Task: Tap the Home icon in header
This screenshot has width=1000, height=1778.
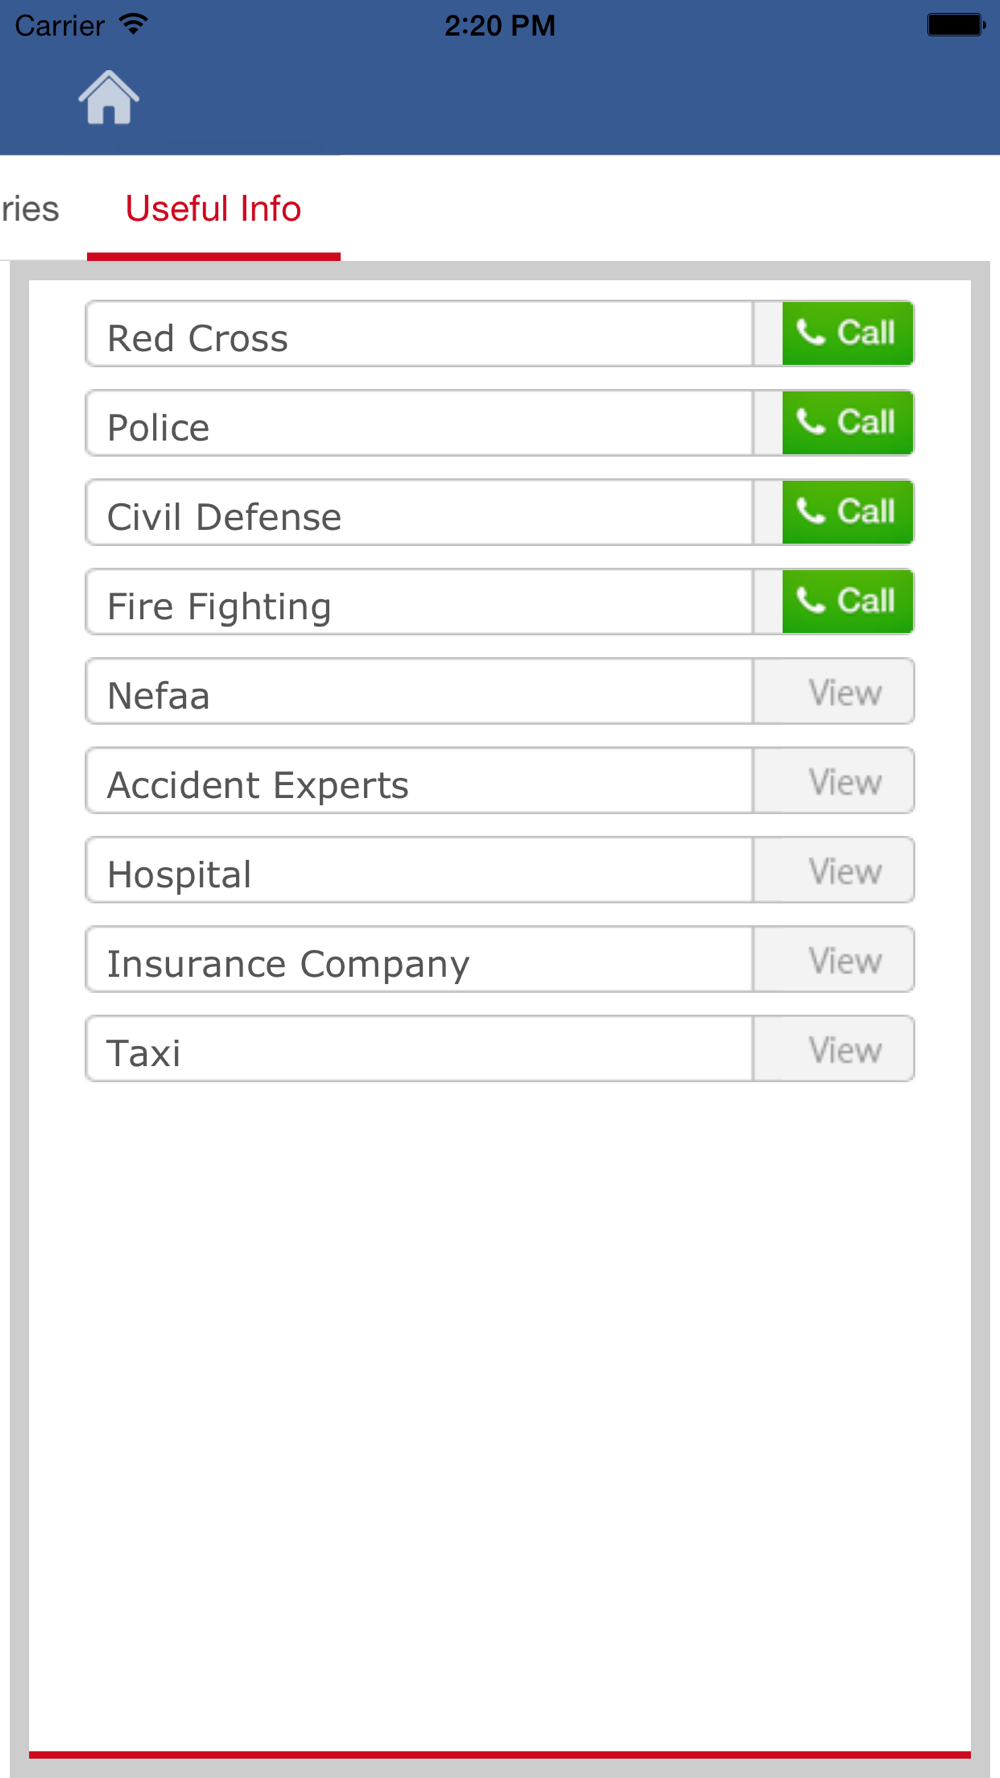Action: point(108,98)
